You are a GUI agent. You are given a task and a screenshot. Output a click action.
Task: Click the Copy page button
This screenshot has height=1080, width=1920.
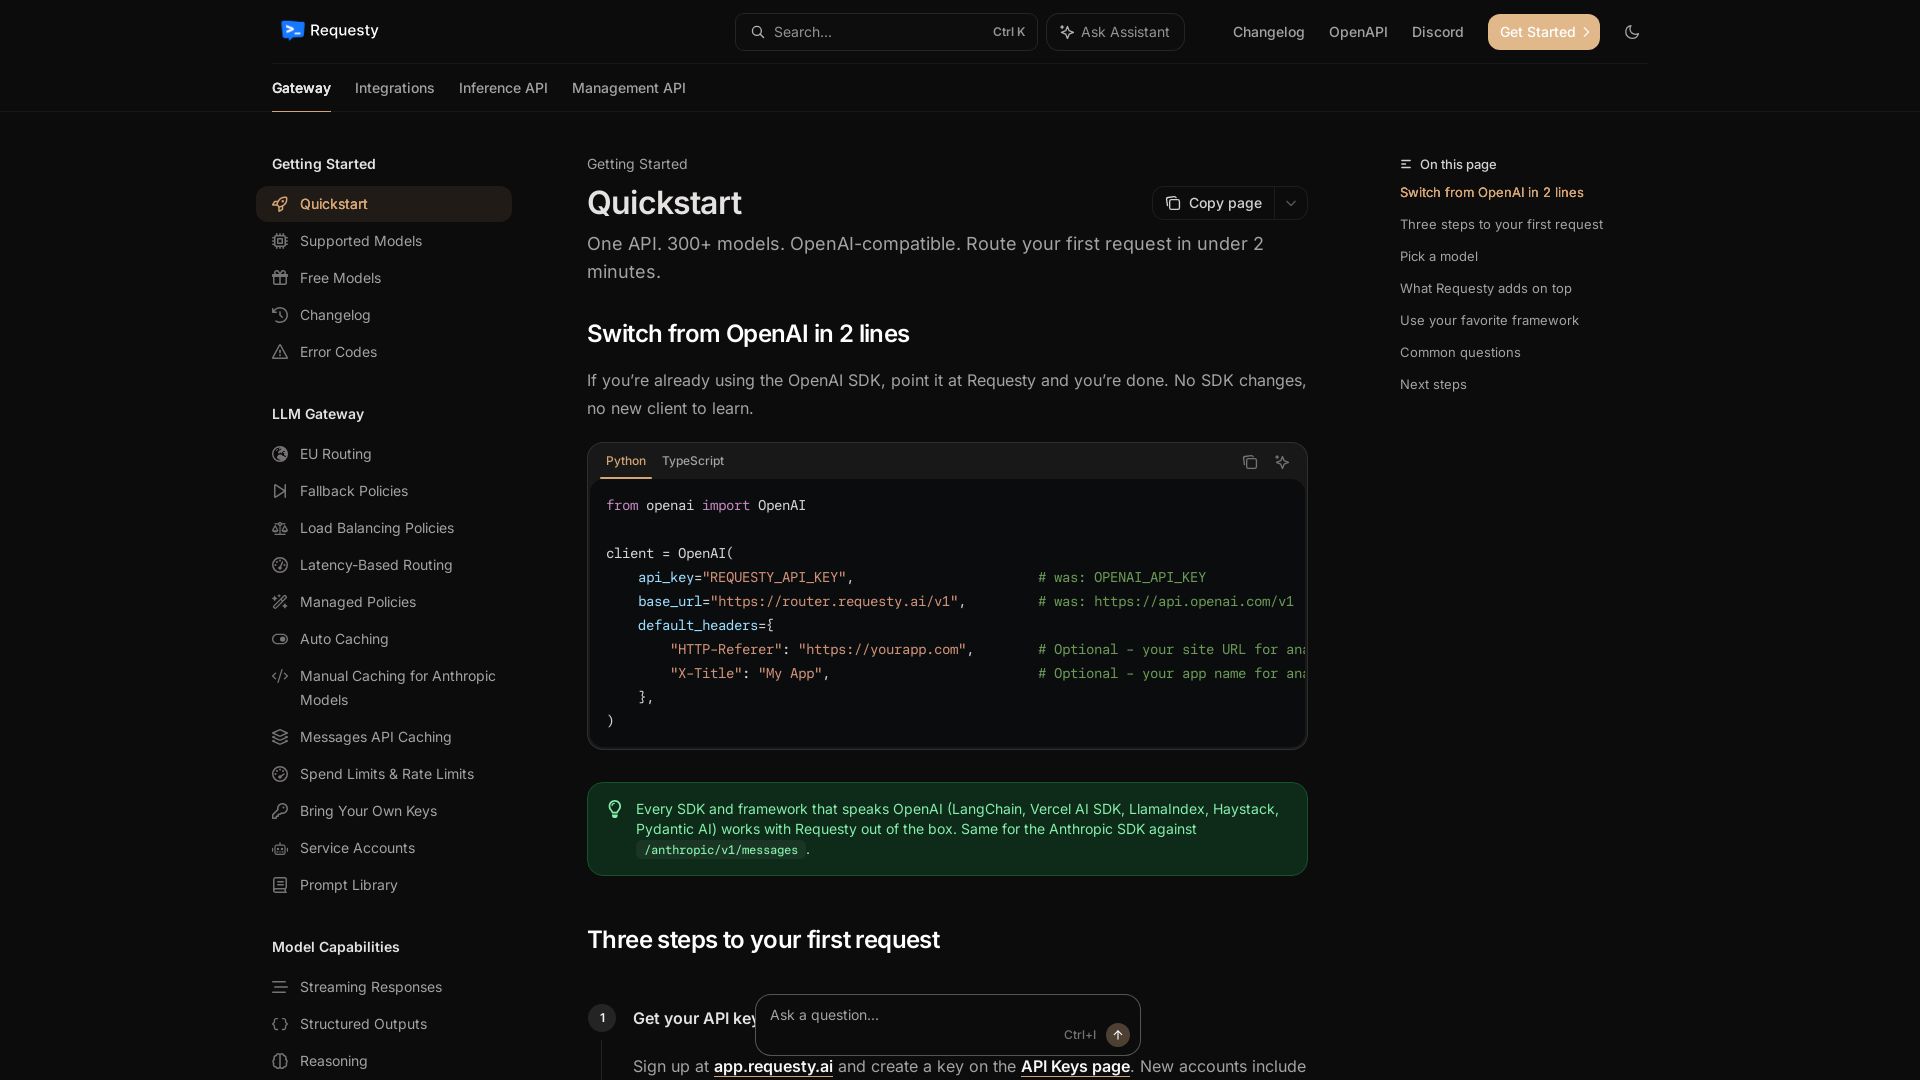[1213, 203]
